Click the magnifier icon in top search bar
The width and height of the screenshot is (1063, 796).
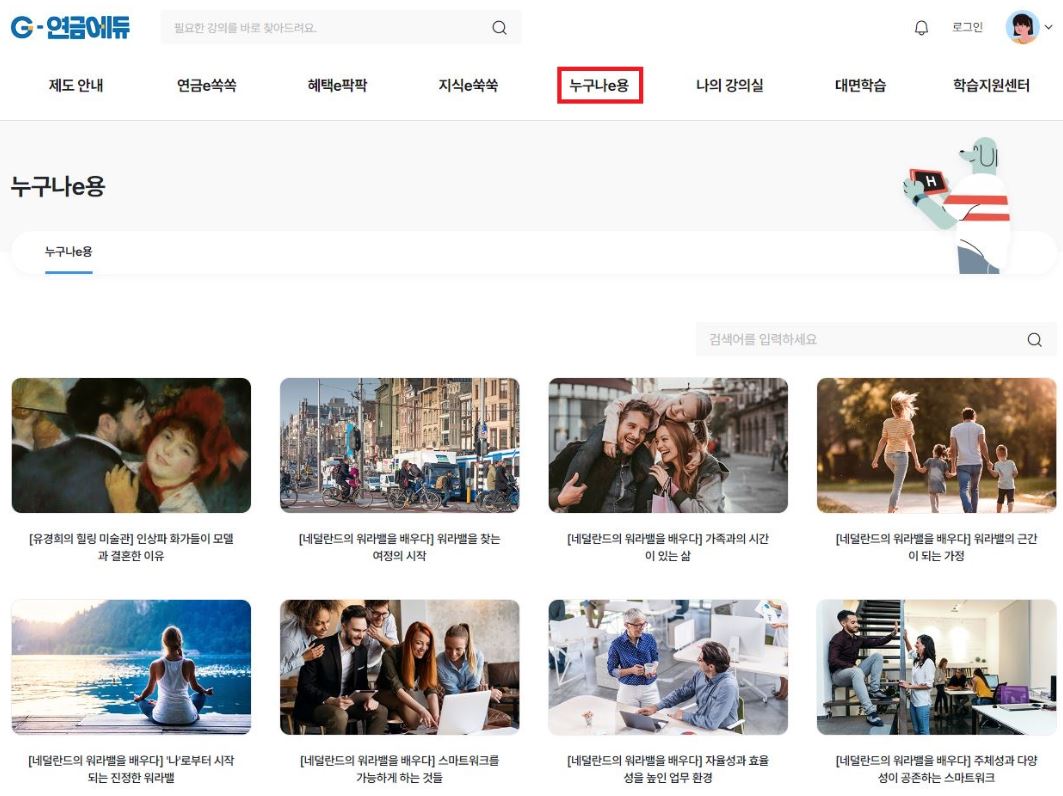pyautogui.click(x=499, y=28)
